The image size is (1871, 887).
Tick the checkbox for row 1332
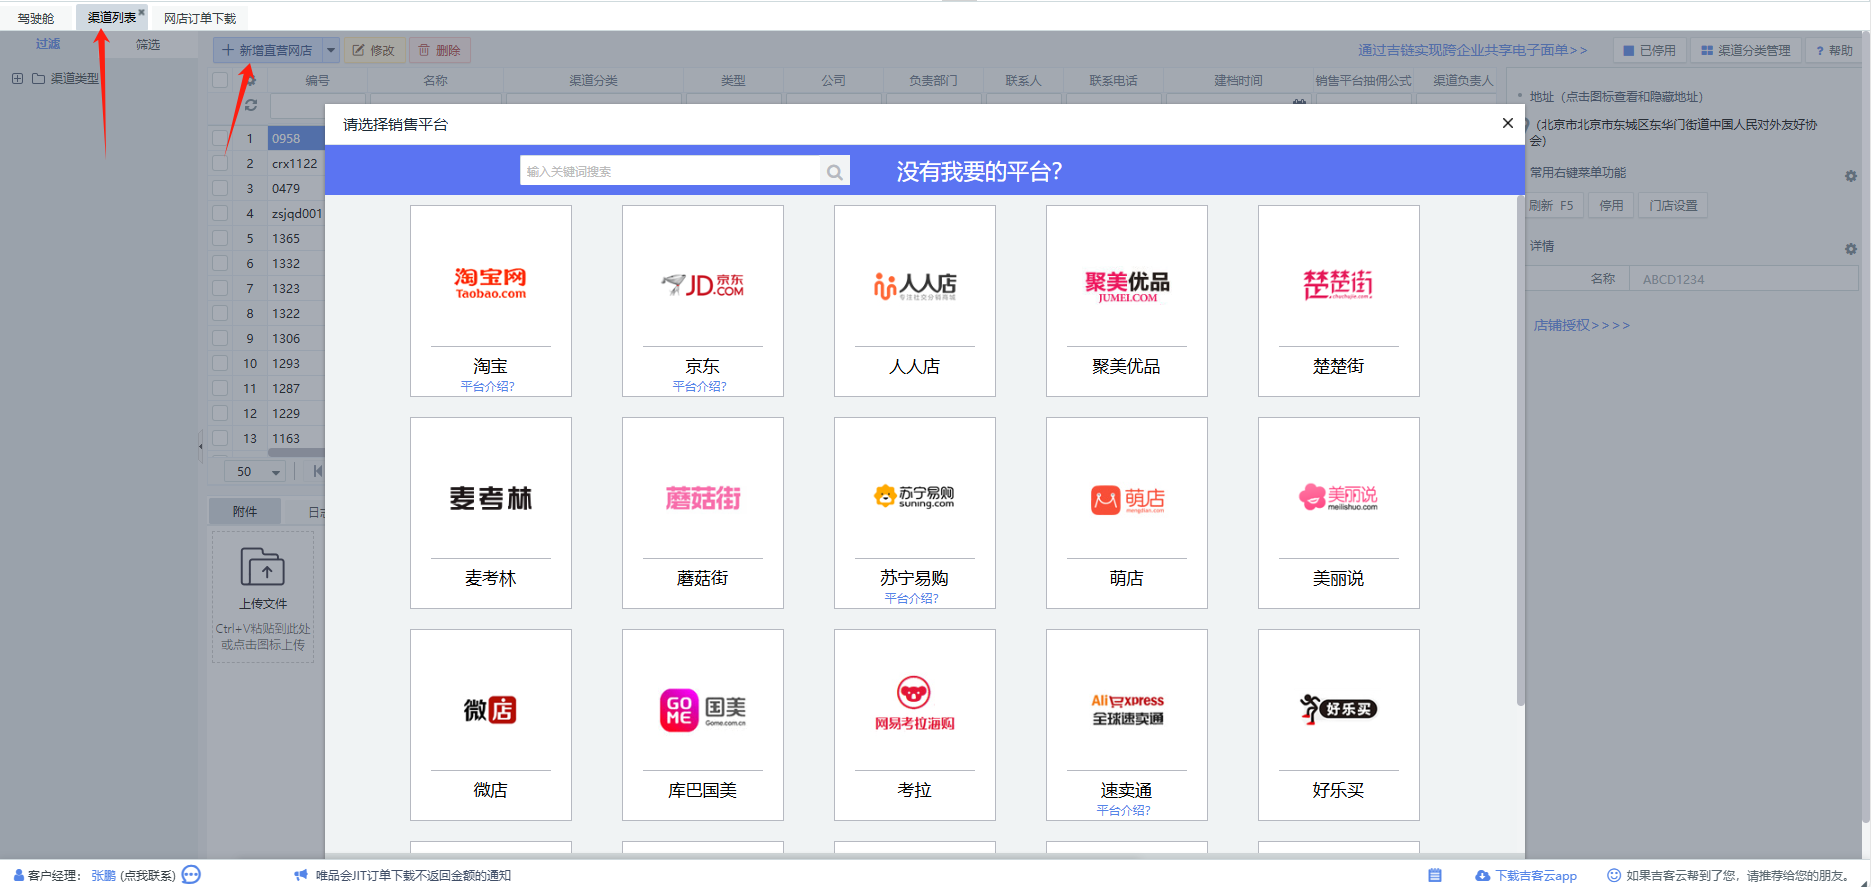coord(220,263)
